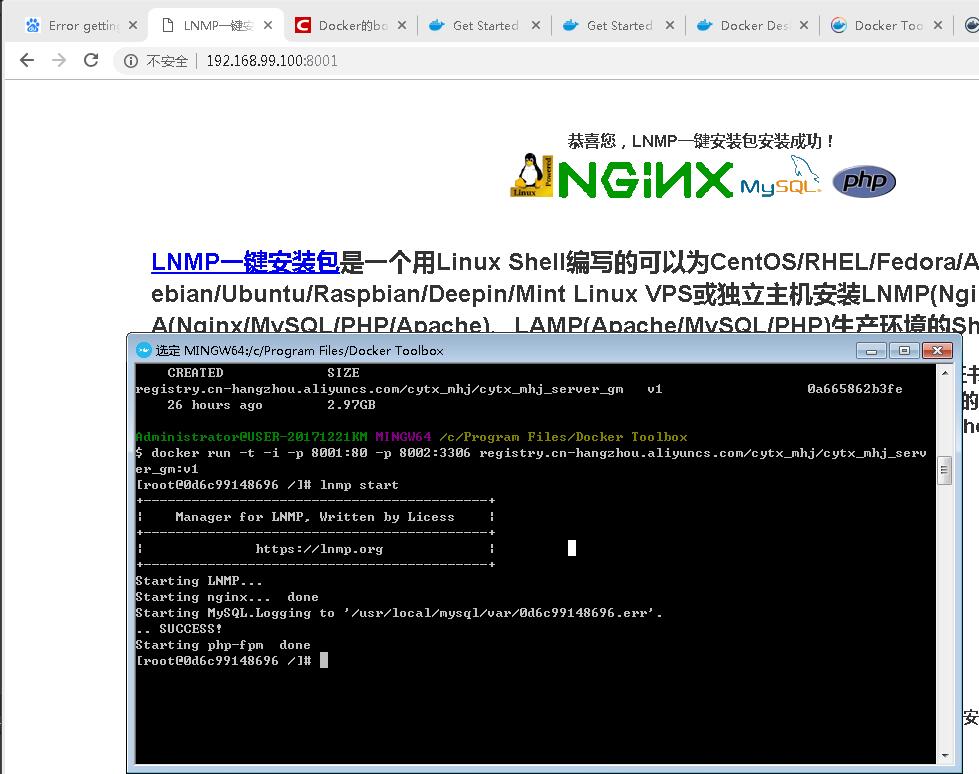This screenshot has width=979, height=774.
Task: Open the Docker Des tab
Action: [754, 26]
